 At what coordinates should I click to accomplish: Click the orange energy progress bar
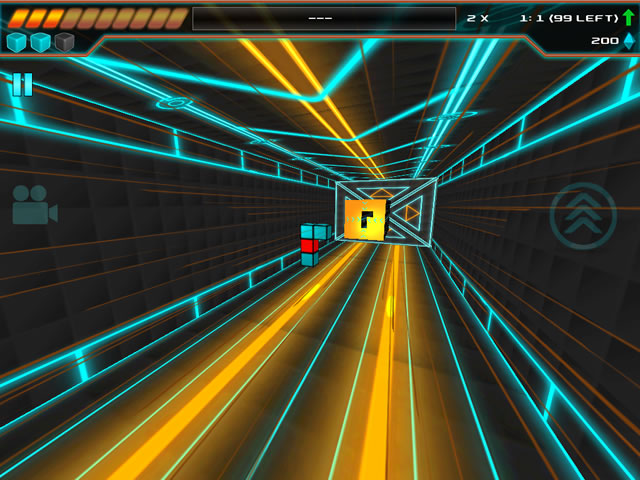click(x=98, y=18)
